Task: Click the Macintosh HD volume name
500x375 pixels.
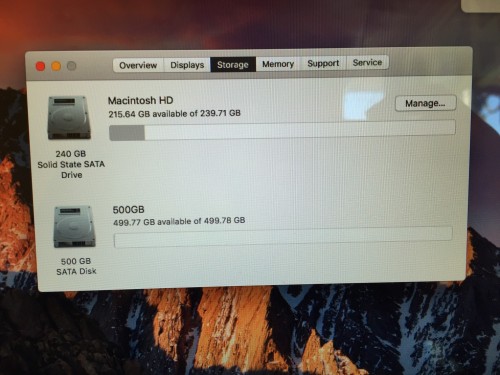Action: pos(140,100)
